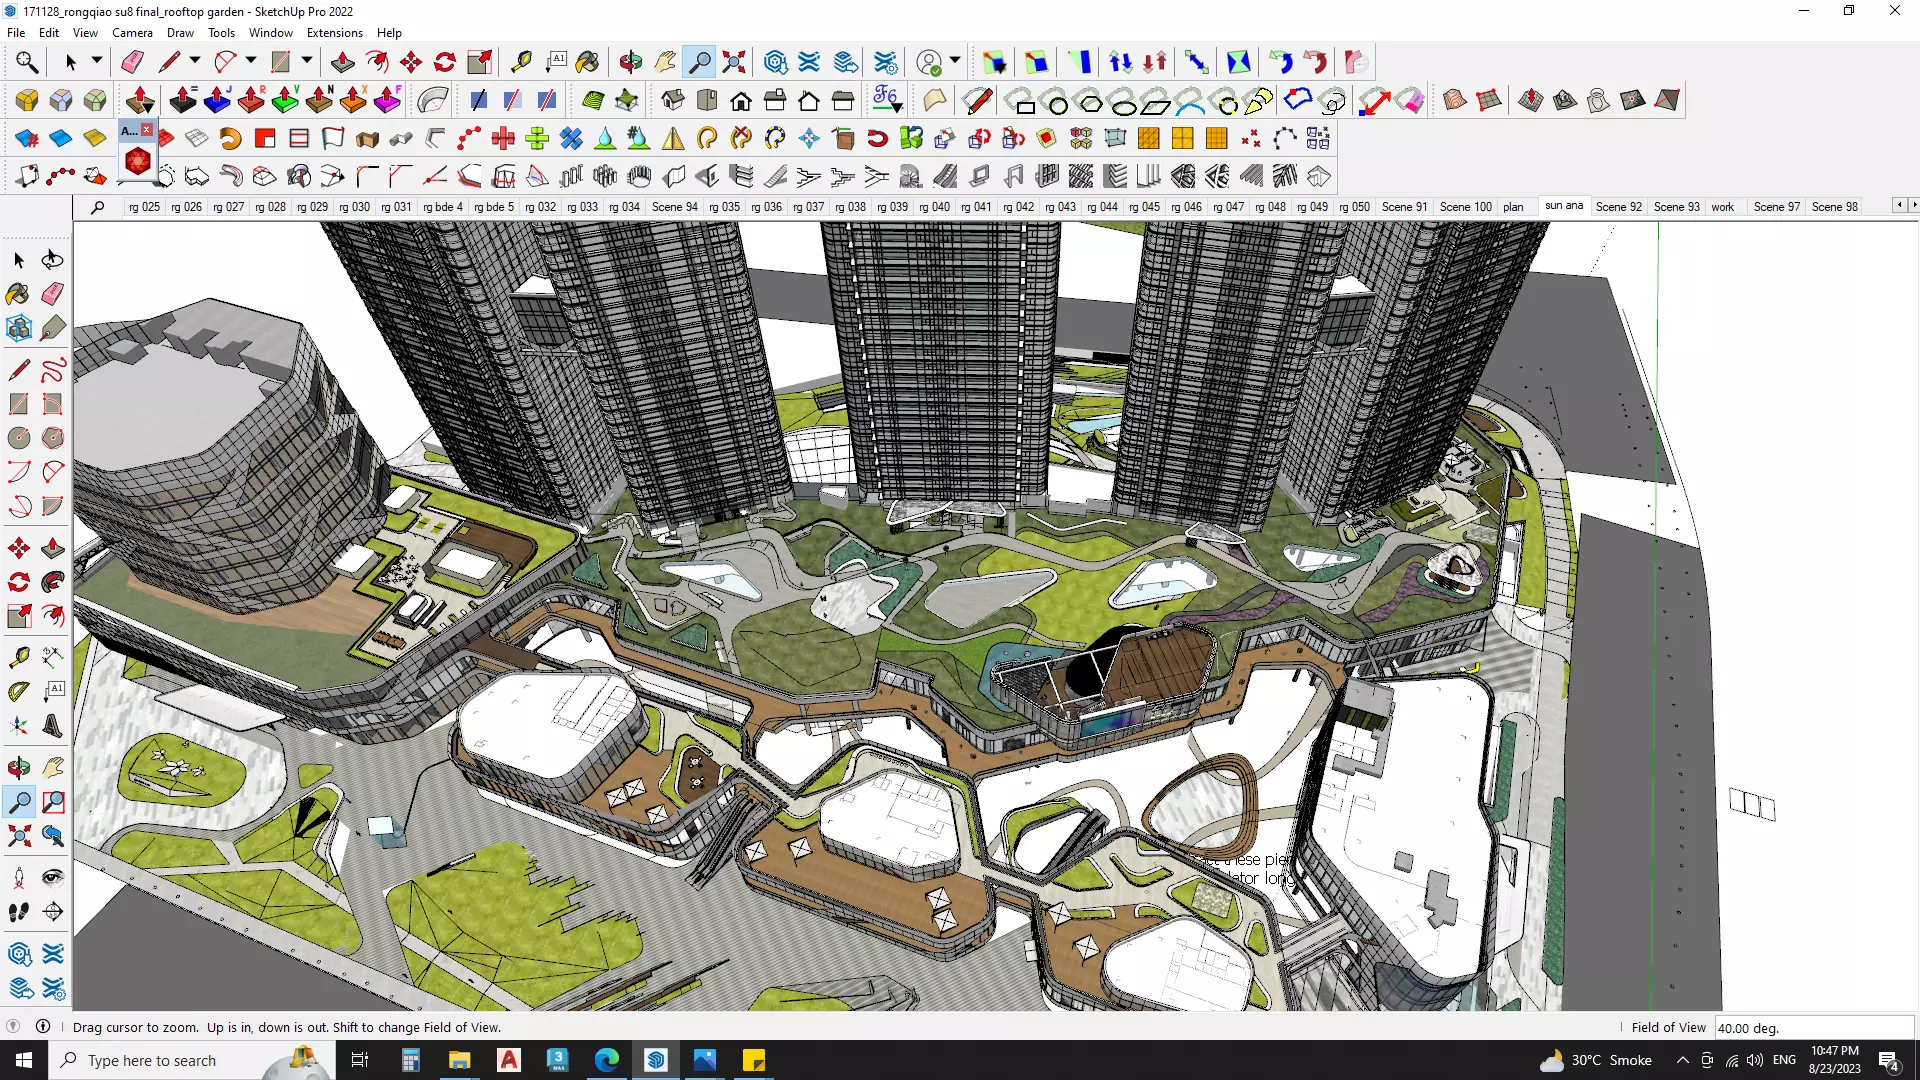Click the taskbar search box
This screenshot has height=1080, width=1920.
[190, 1060]
